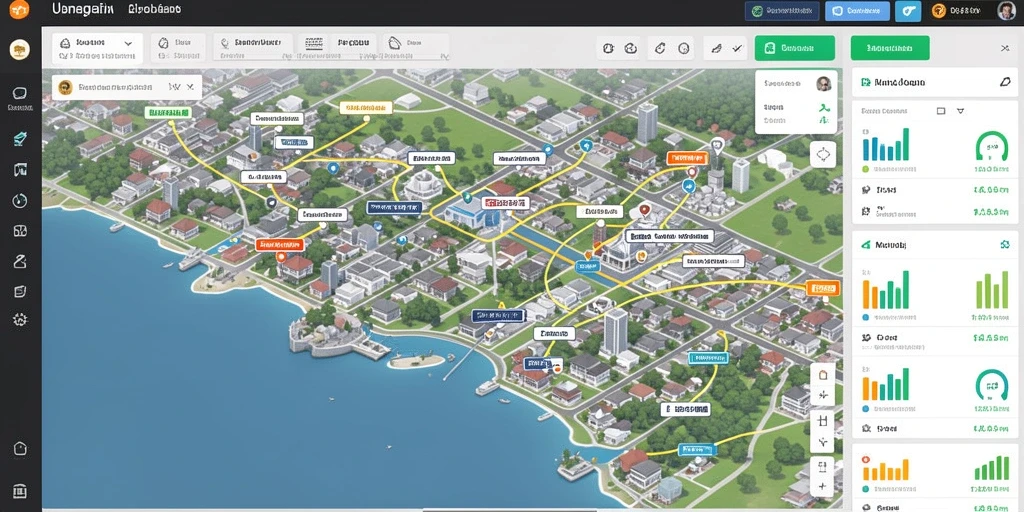Open the settings gear in left sidebar
The width and height of the screenshot is (1024, 512).
pyautogui.click(x=20, y=319)
